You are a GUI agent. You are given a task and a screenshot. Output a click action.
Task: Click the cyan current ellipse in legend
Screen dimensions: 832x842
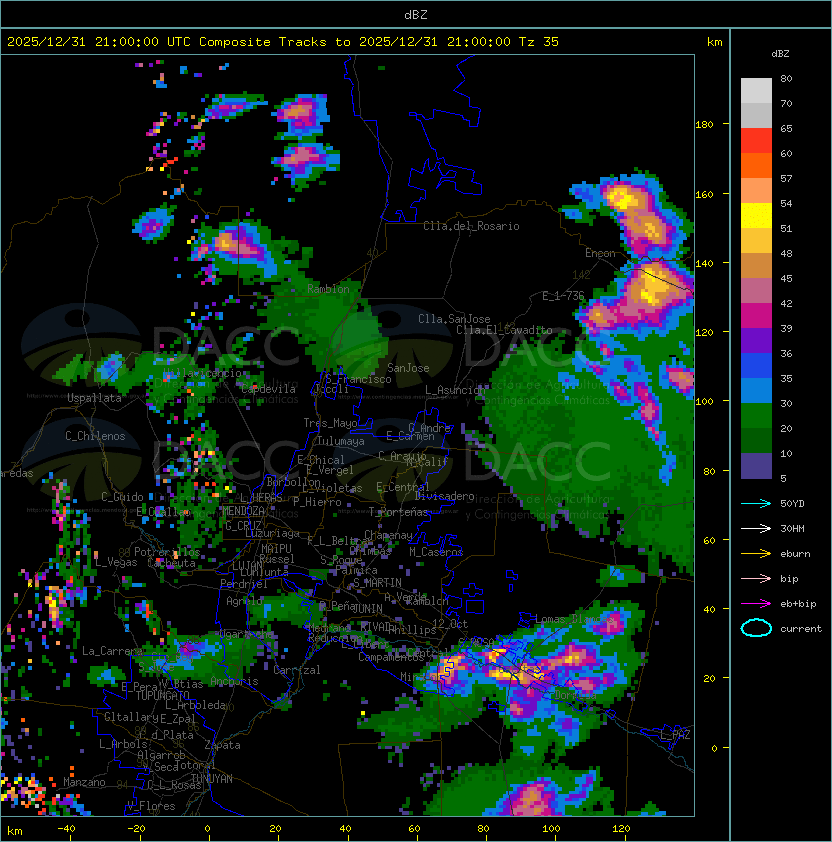[x=756, y=628]
